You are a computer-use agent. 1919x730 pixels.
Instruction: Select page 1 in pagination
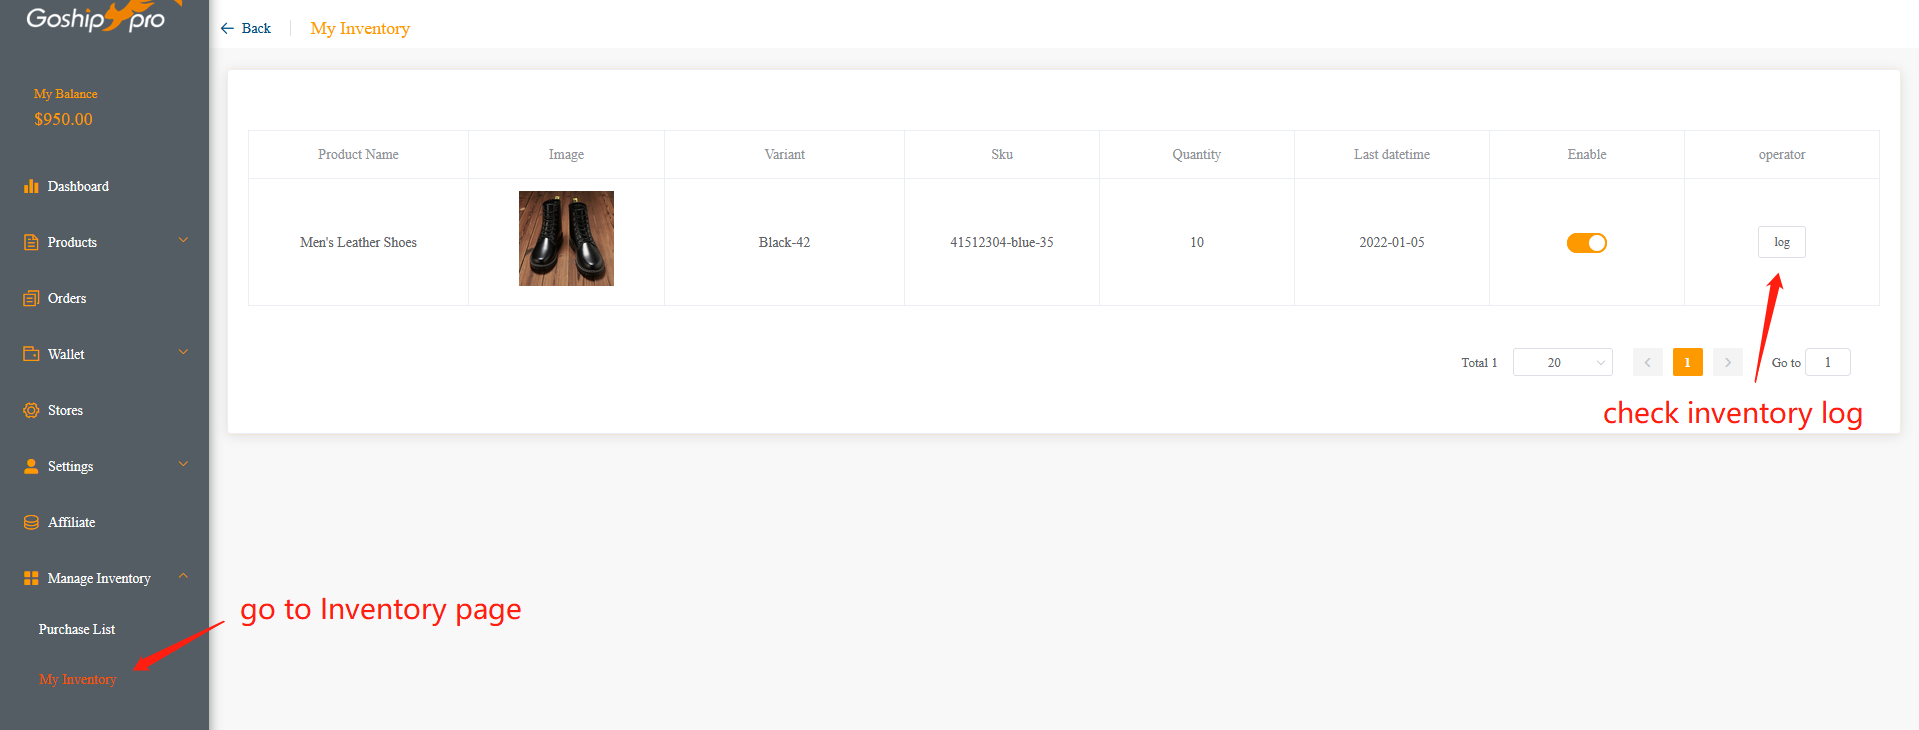[1687, 362]
